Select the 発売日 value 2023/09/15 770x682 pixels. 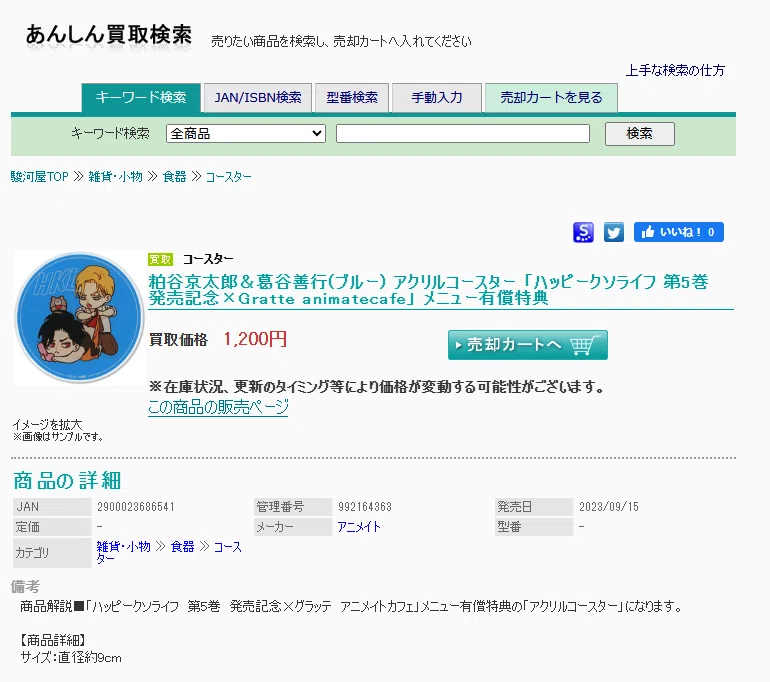(609, 507)
